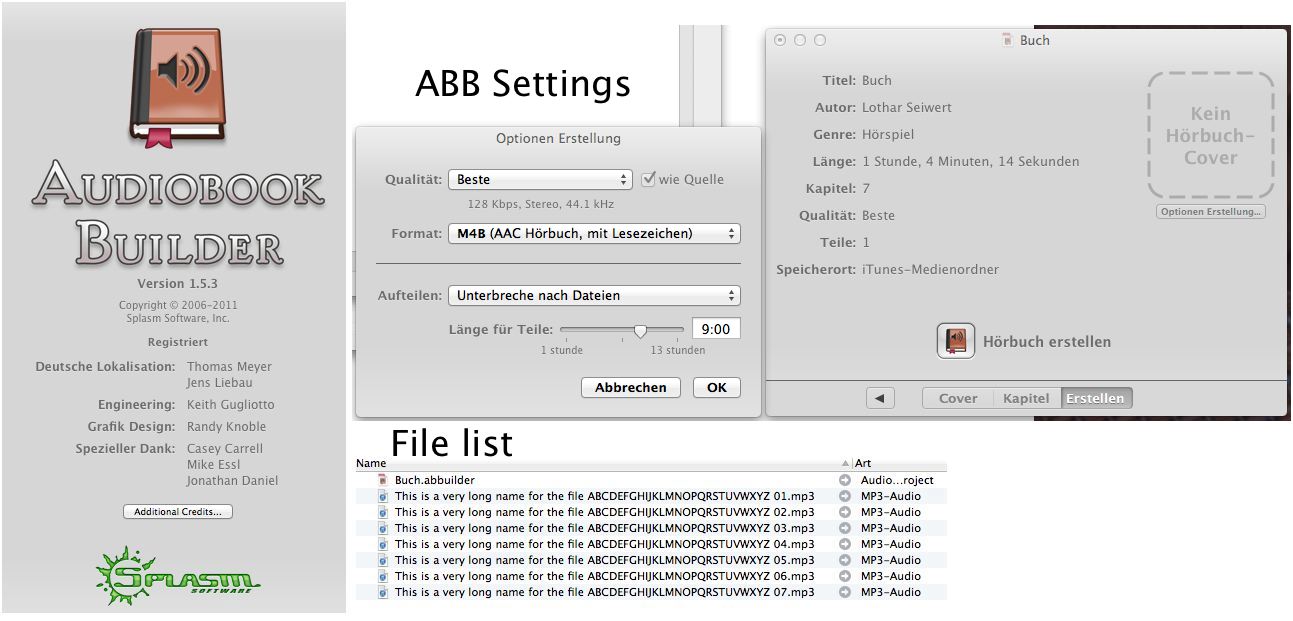The height and width of the screenshot is (621, 1293).
Task: Confirm options with the OK button
Action: [x=717, y=387]
